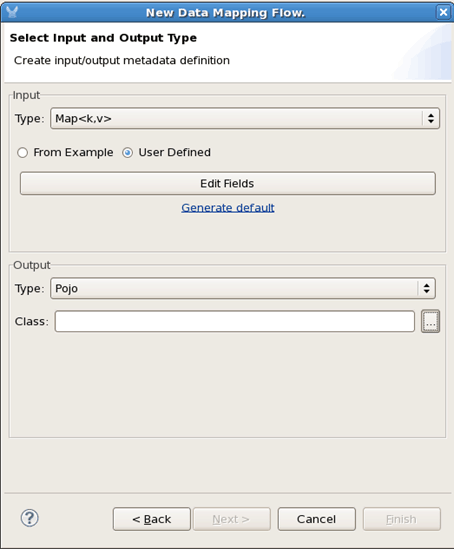
Task: Click the Edit Fields button
Action: click(228, 183)
